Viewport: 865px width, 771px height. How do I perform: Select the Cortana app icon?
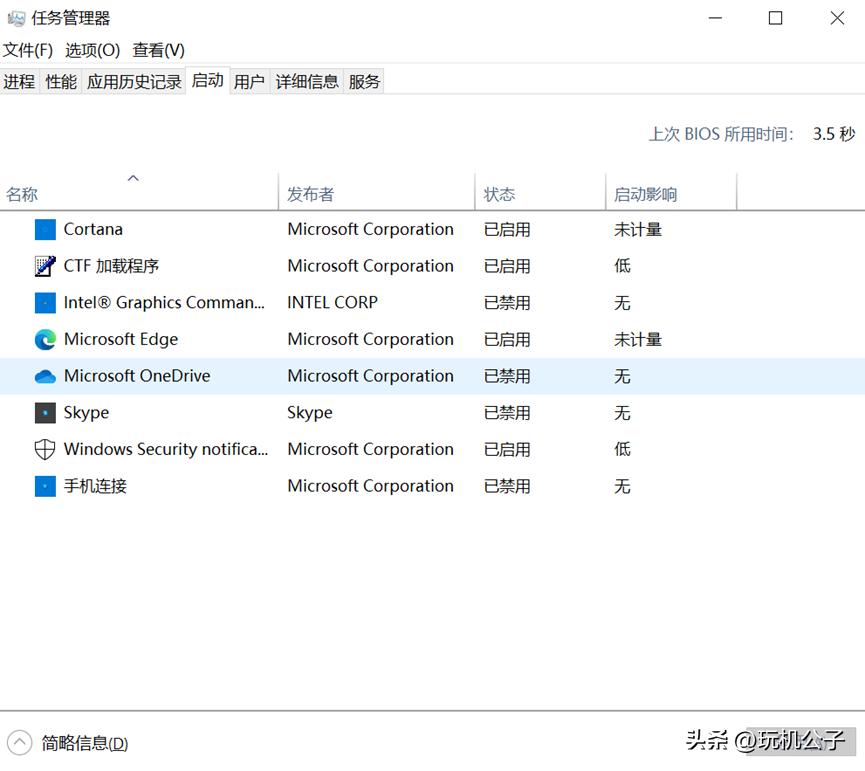(x=45, y=229)
